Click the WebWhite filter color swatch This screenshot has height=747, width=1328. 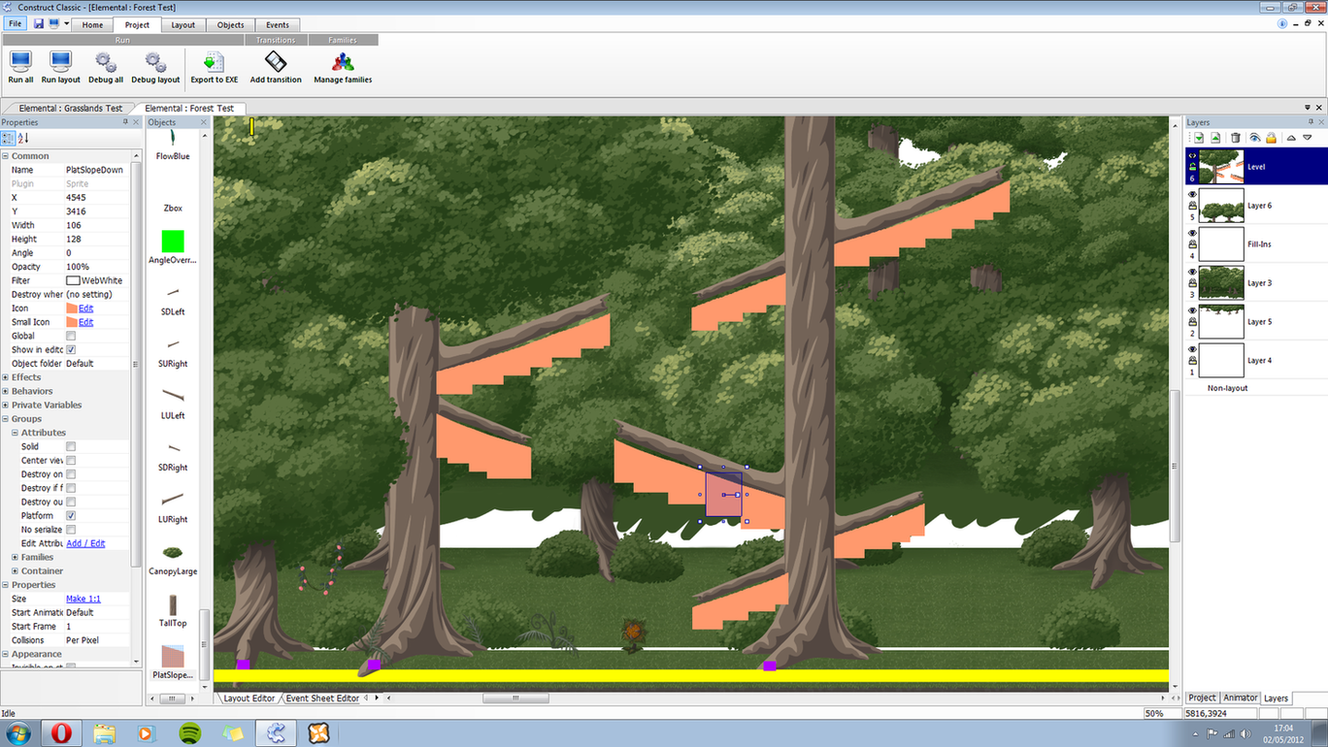tap(72, 281)
